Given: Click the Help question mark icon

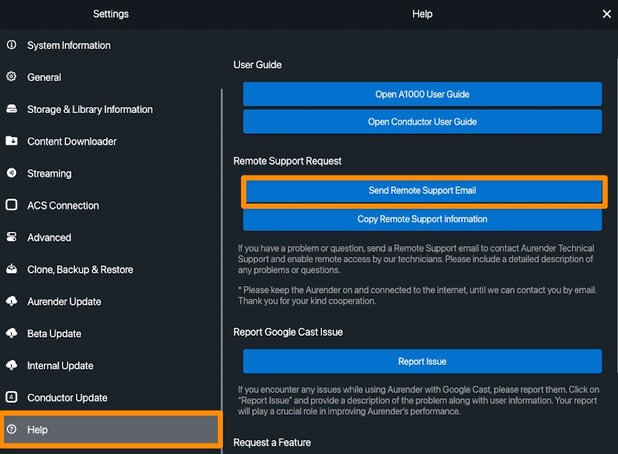Looking at the screenshot, I should click(x=11, y=429).
